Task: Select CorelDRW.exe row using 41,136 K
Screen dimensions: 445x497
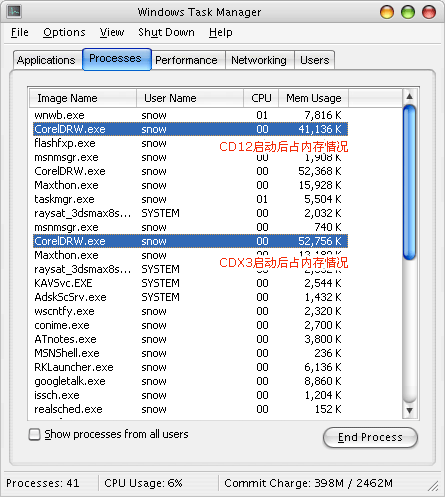Action: [190, 129]
